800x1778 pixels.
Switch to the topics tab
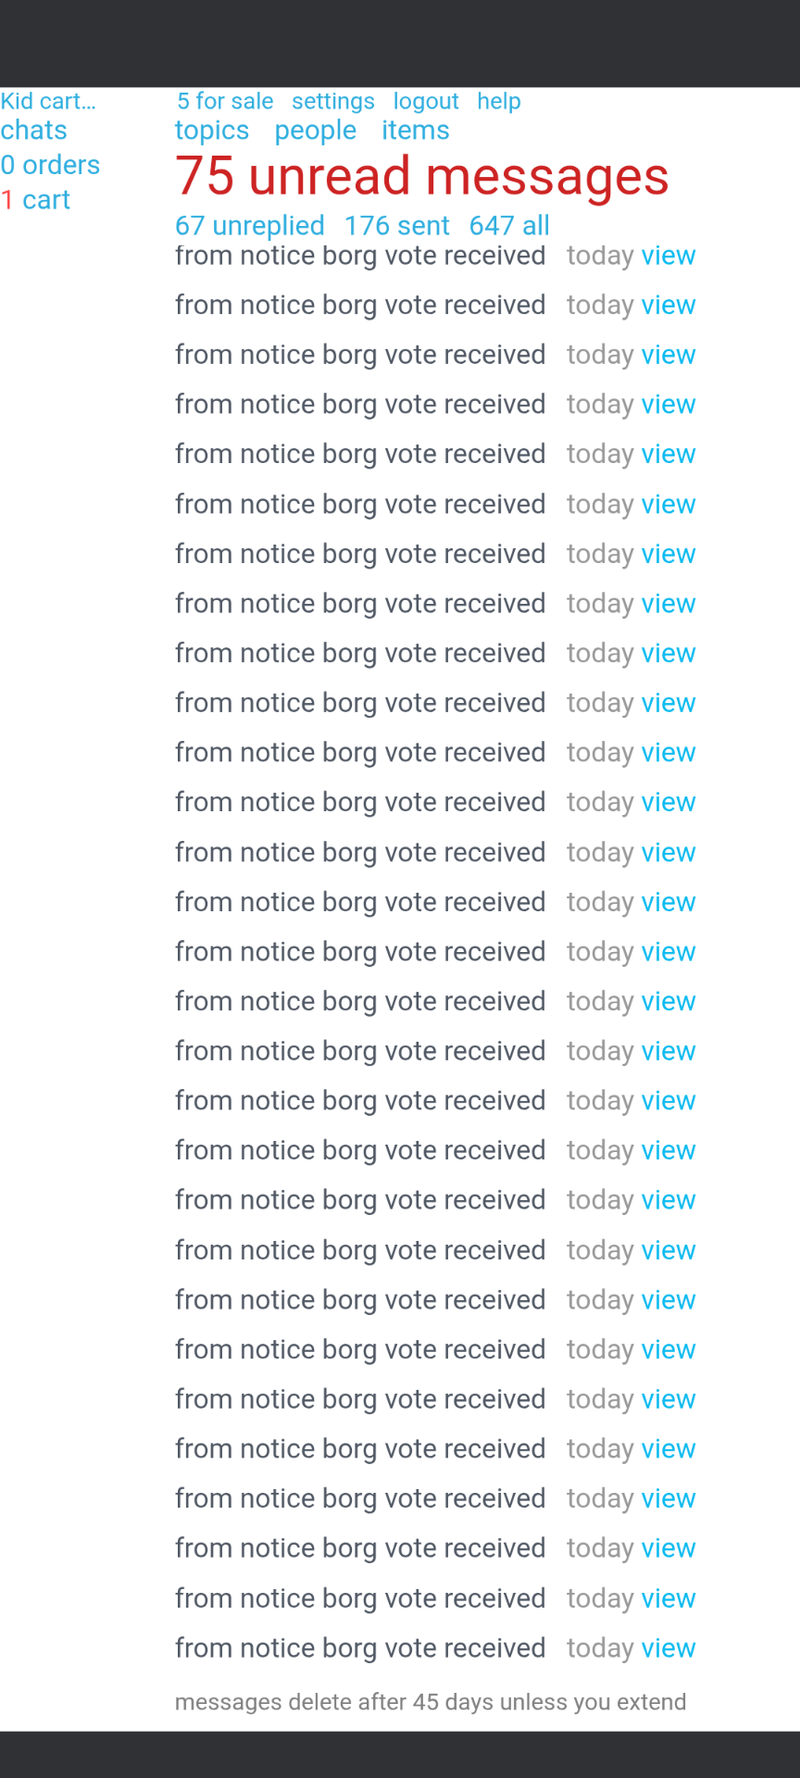[x=212, y=130]
